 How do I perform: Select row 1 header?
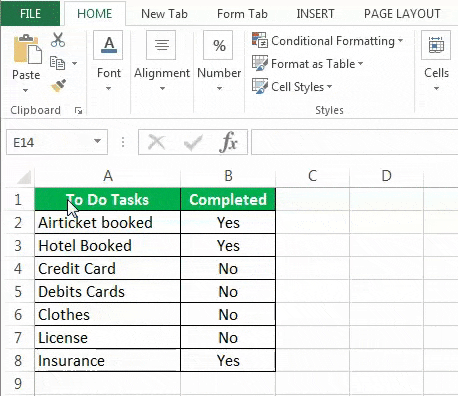pos(18,200)
